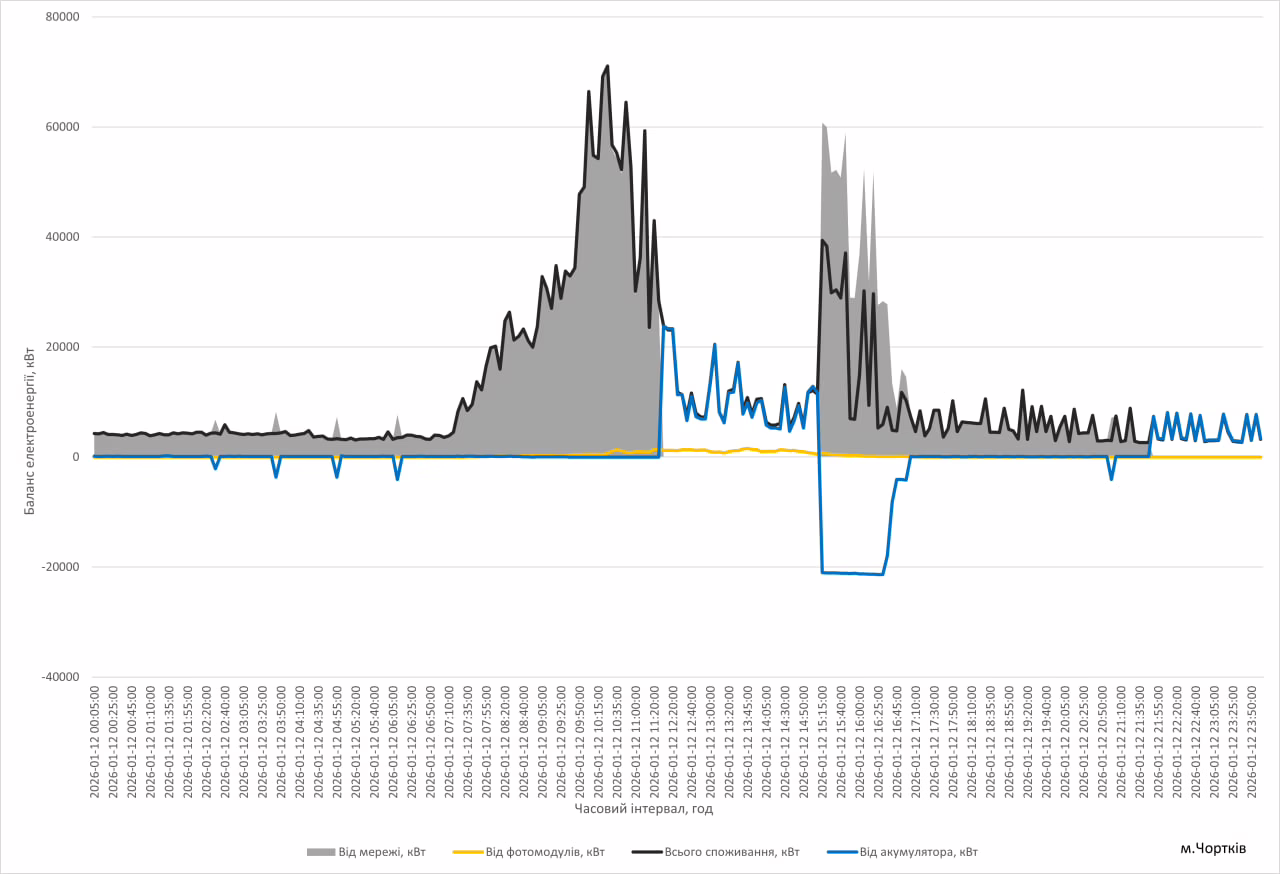This screenshot has height=874, width=1280.
Task: Select the 20000 vertical axis label
Action: (62, 347)
